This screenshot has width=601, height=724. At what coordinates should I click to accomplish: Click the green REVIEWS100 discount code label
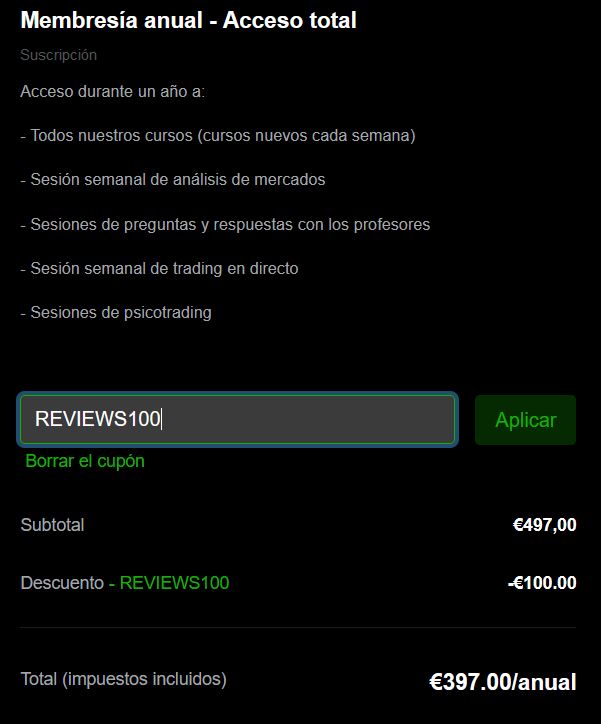pos(174,583)
